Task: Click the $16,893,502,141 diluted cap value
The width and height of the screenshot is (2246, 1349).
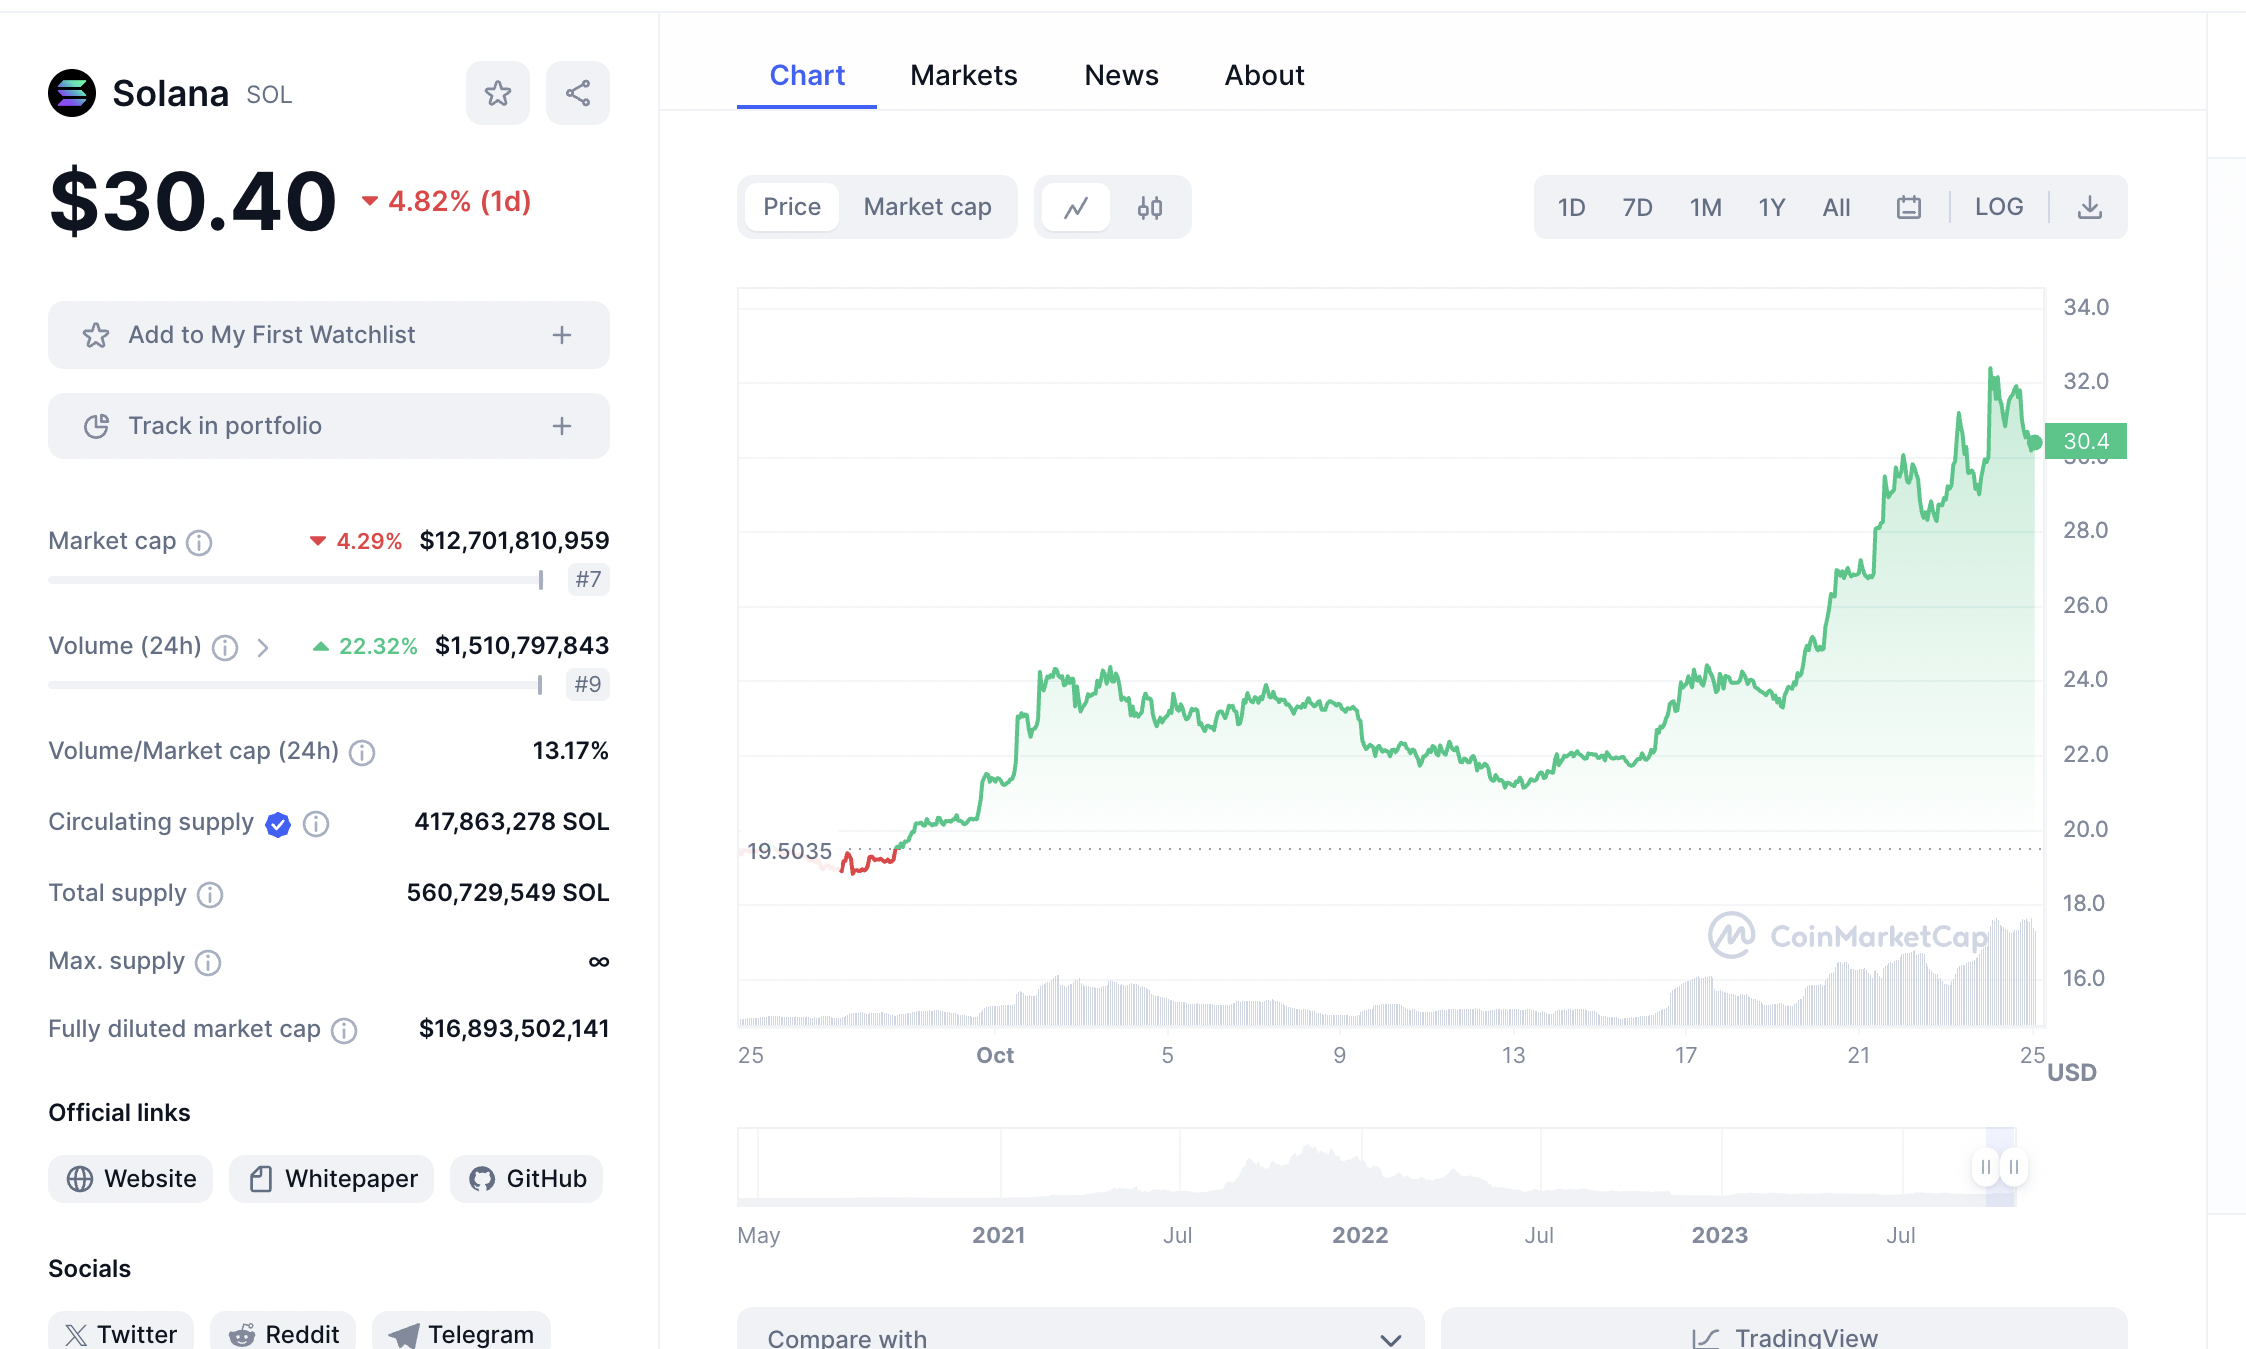Action: [514, 1029]
